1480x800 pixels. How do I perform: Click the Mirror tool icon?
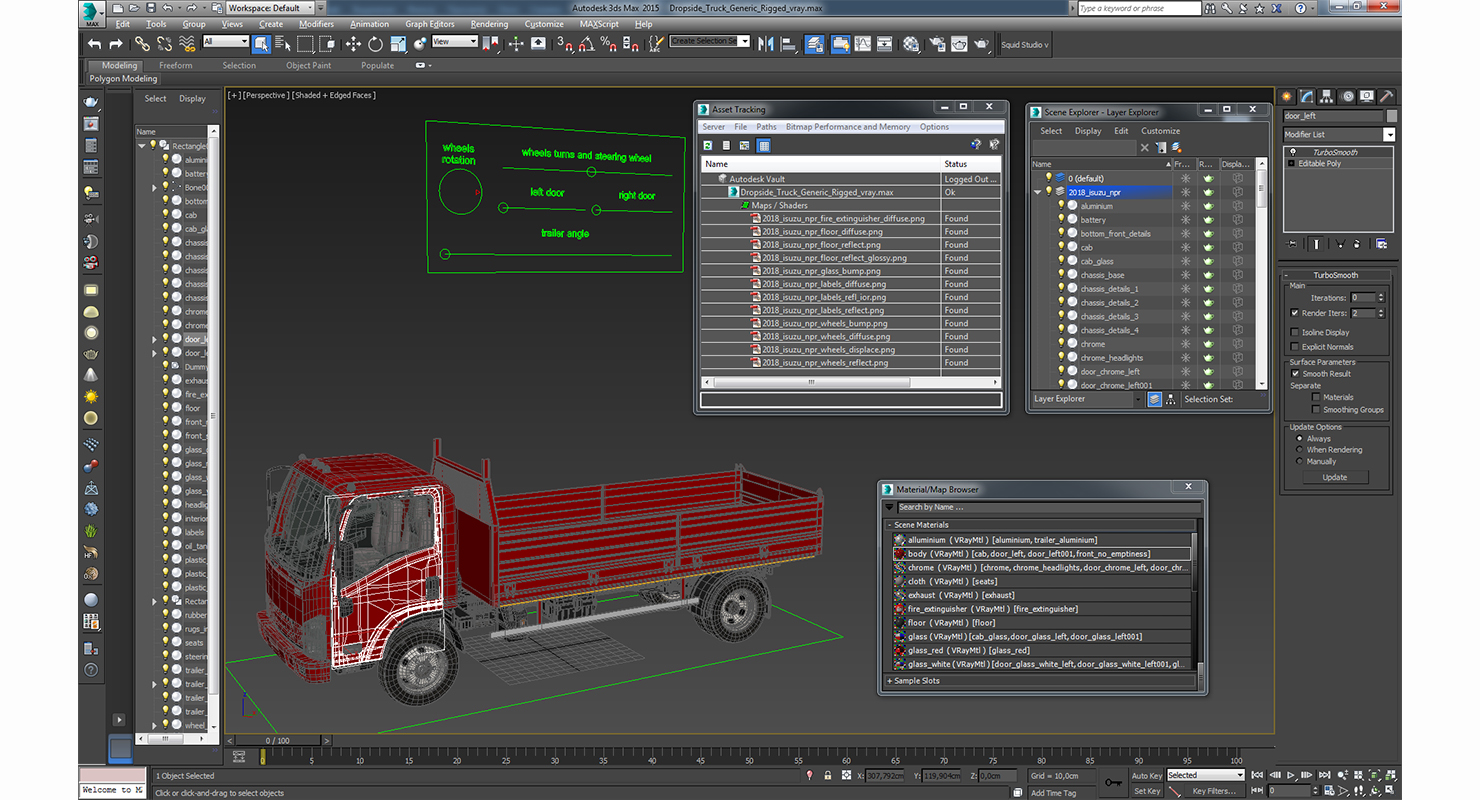tap(767, 44)
